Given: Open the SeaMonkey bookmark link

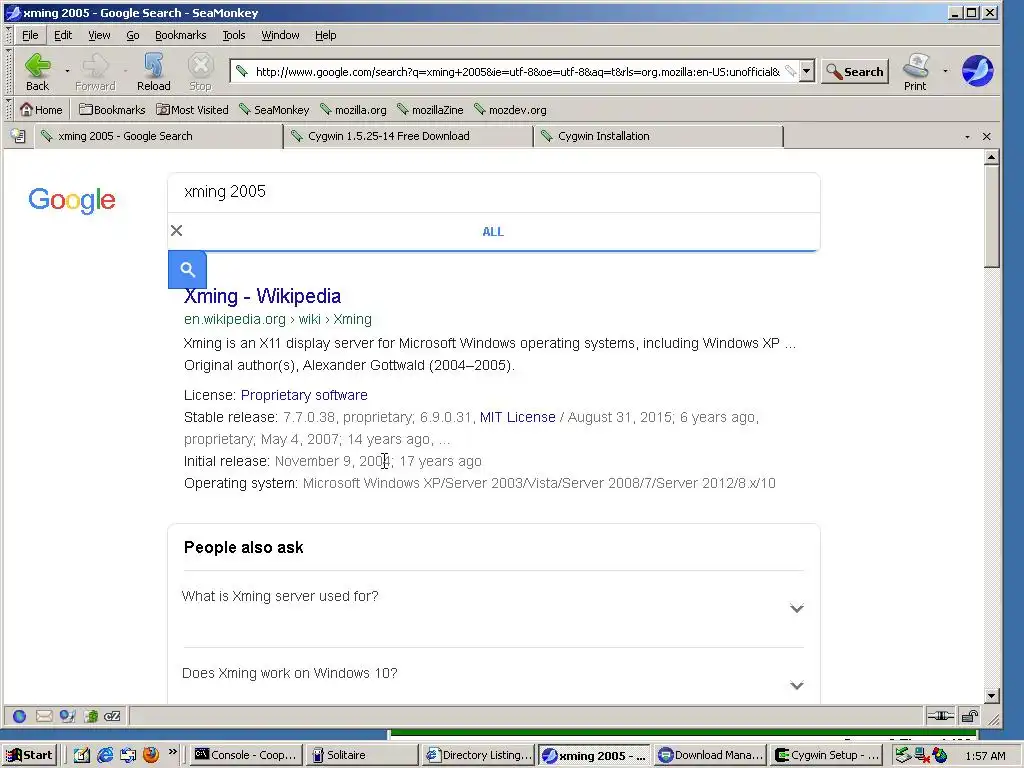Looking at the screenshot, I should (274, 110).
